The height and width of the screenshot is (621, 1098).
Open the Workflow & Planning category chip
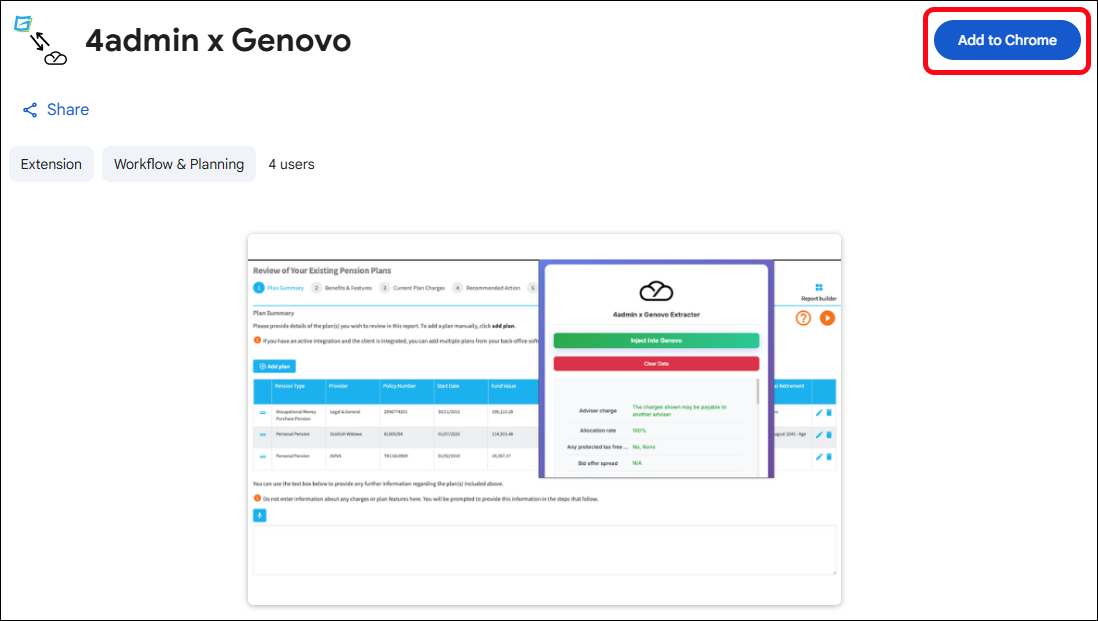(x=179, y=164)
